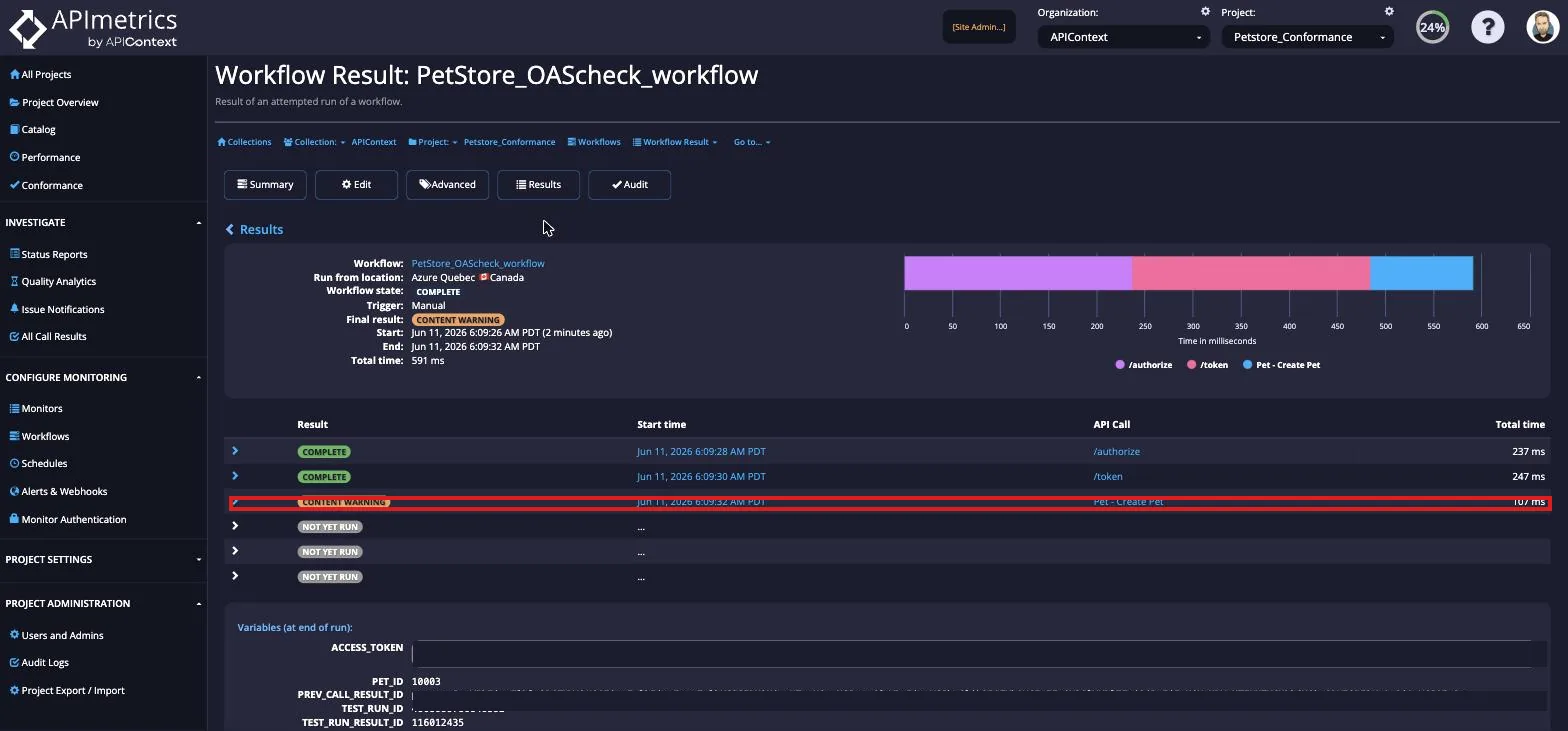Screen dimensions: 1568x731
Task: Click the APIContext breadcrumb link
Action: (x=374, y=142)
